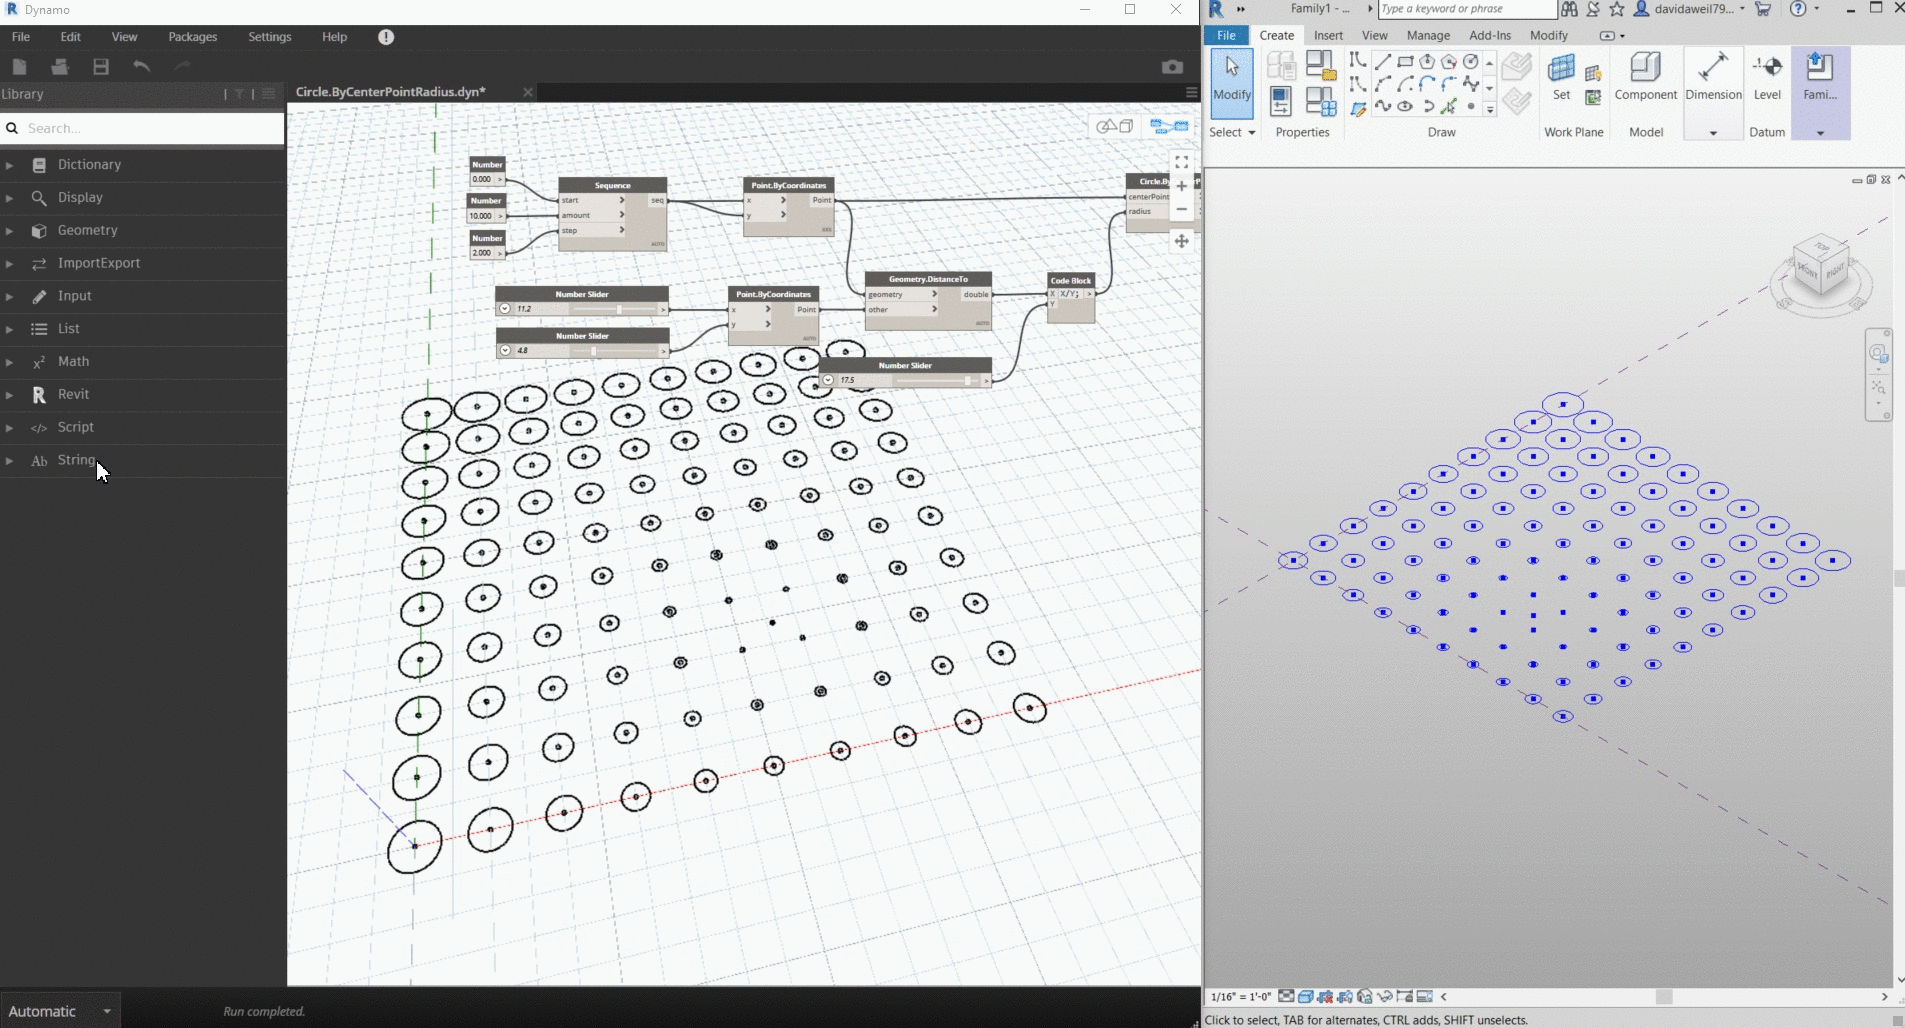Toggle show crop region icon in view bar
1905x1028 pixels.
pyautogui.click(x=1345, y=996)
